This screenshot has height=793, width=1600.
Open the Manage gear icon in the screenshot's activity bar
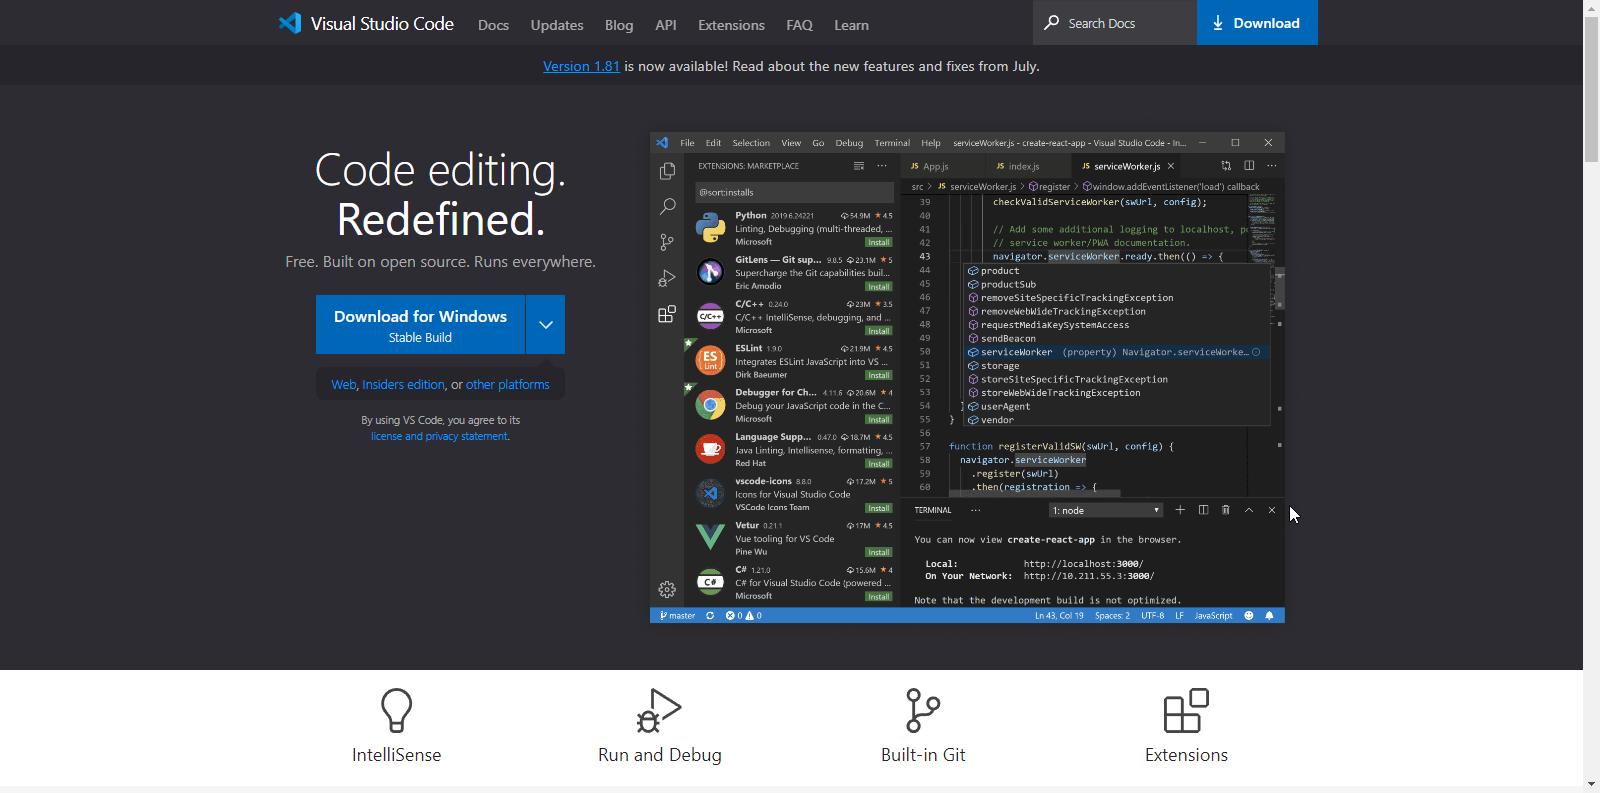(x=667, y=590)
